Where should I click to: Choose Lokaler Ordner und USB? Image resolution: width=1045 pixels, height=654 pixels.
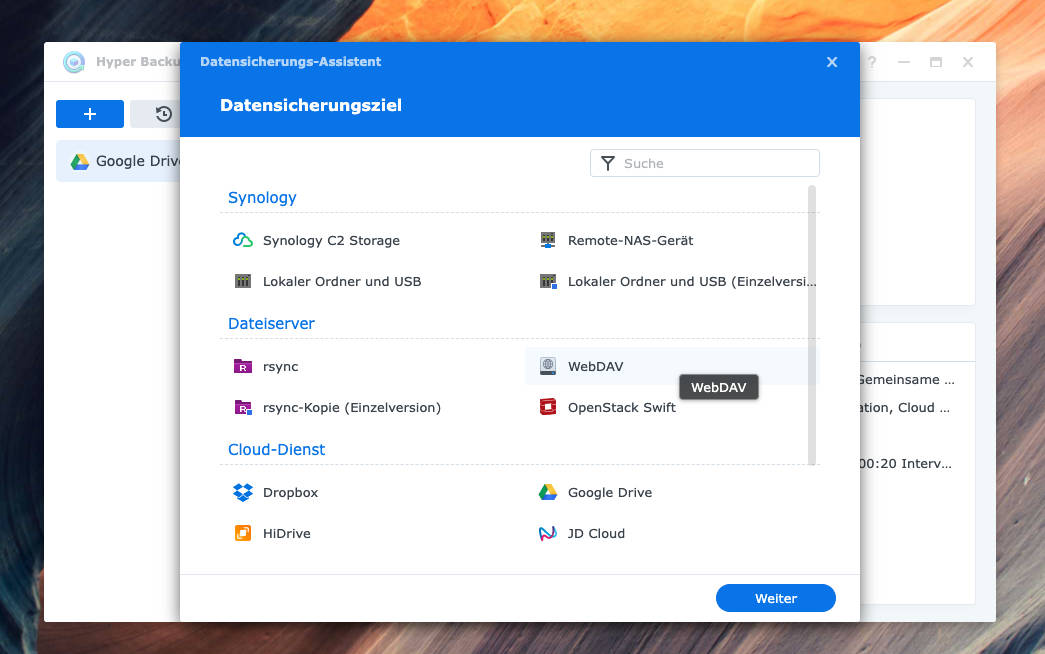341,281
